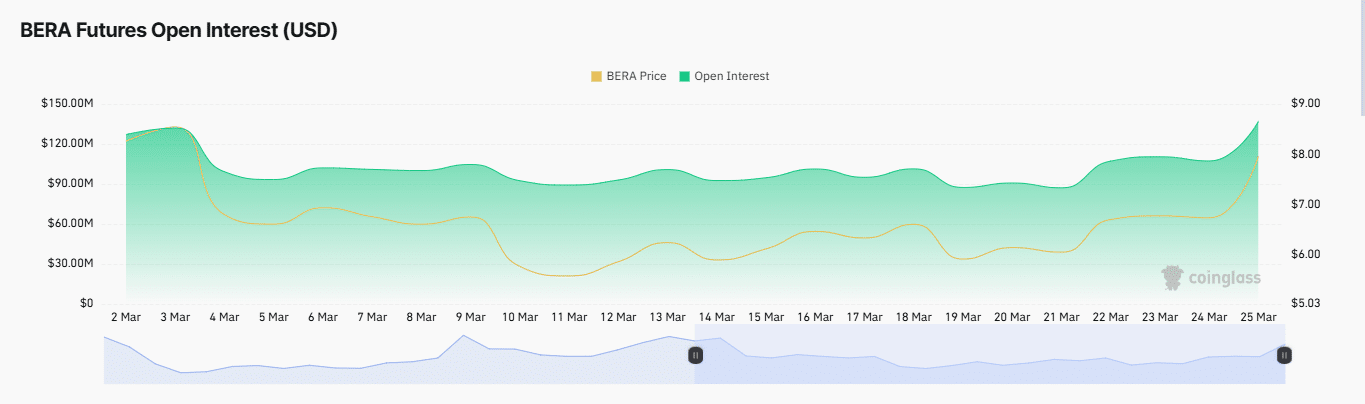The image size is (1365, 404).
Task: Click the yellow BERA Price legend swatch
Action: coord(597,76)
